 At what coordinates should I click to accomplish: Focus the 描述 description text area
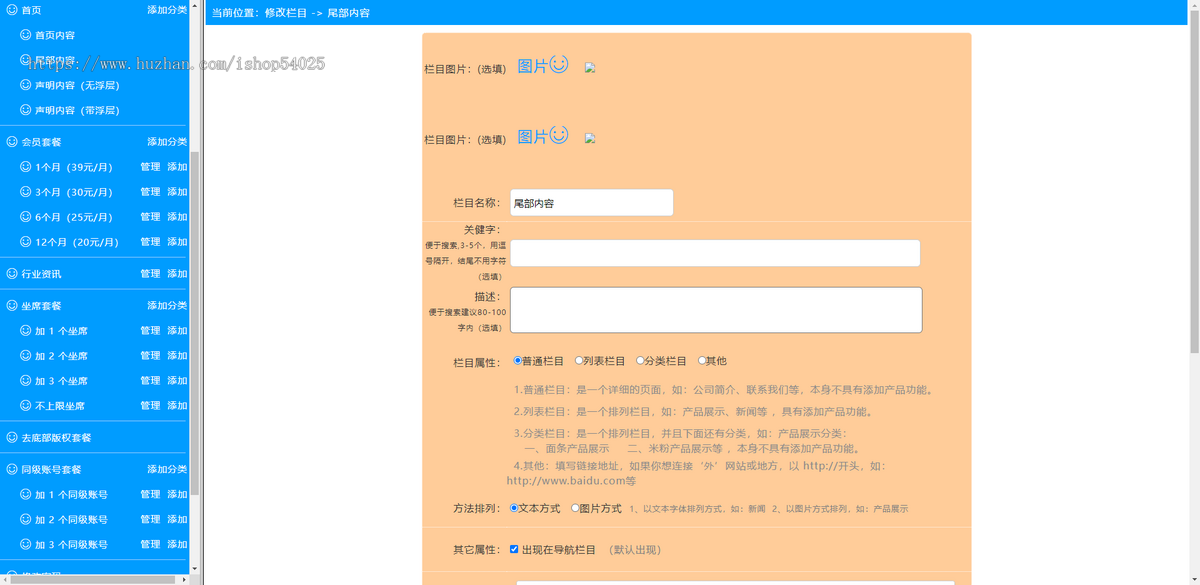click(716, 310)
